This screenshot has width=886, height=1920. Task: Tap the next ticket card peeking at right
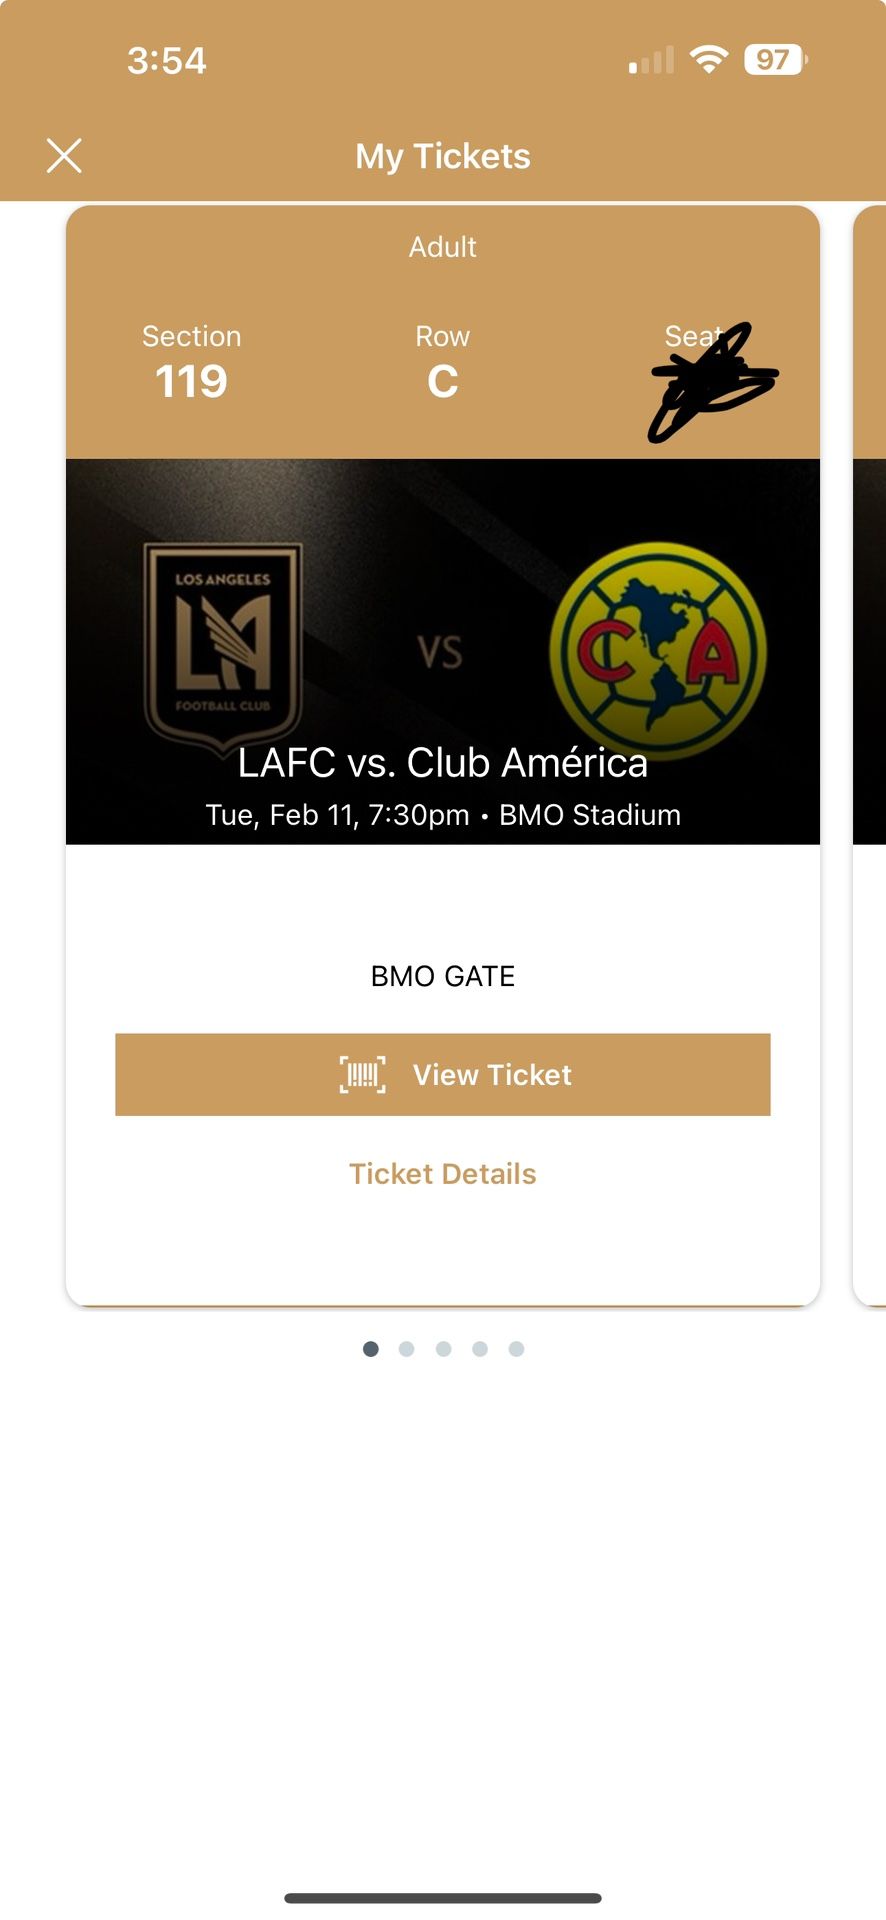click(x=869, y=750)
